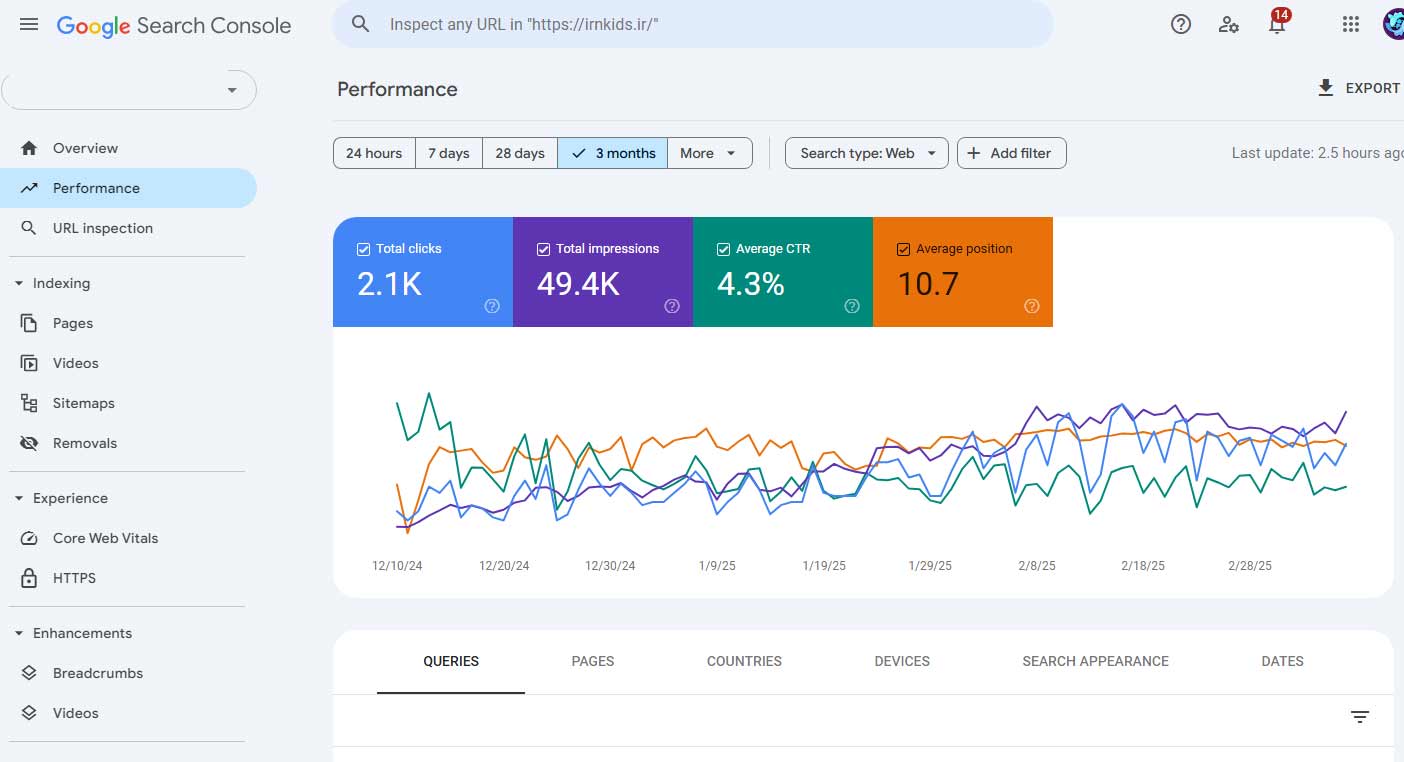Click the Core Web Vitals gauge icon
The image size is (1404, 762).
point(30,538)
